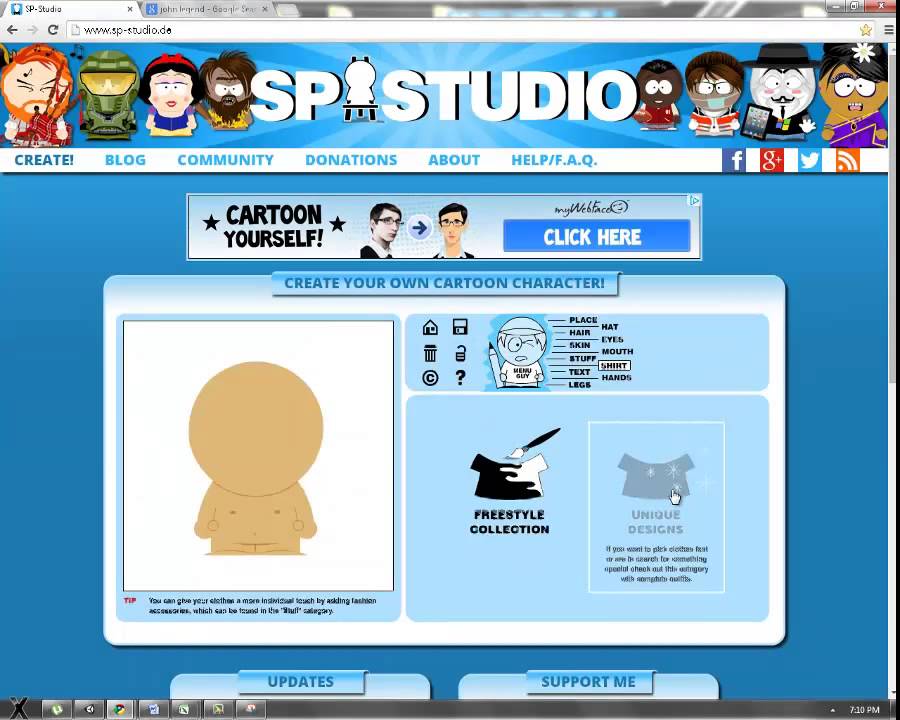Click the home icon in the character menu
900x720 pixels.
(430, 327)
